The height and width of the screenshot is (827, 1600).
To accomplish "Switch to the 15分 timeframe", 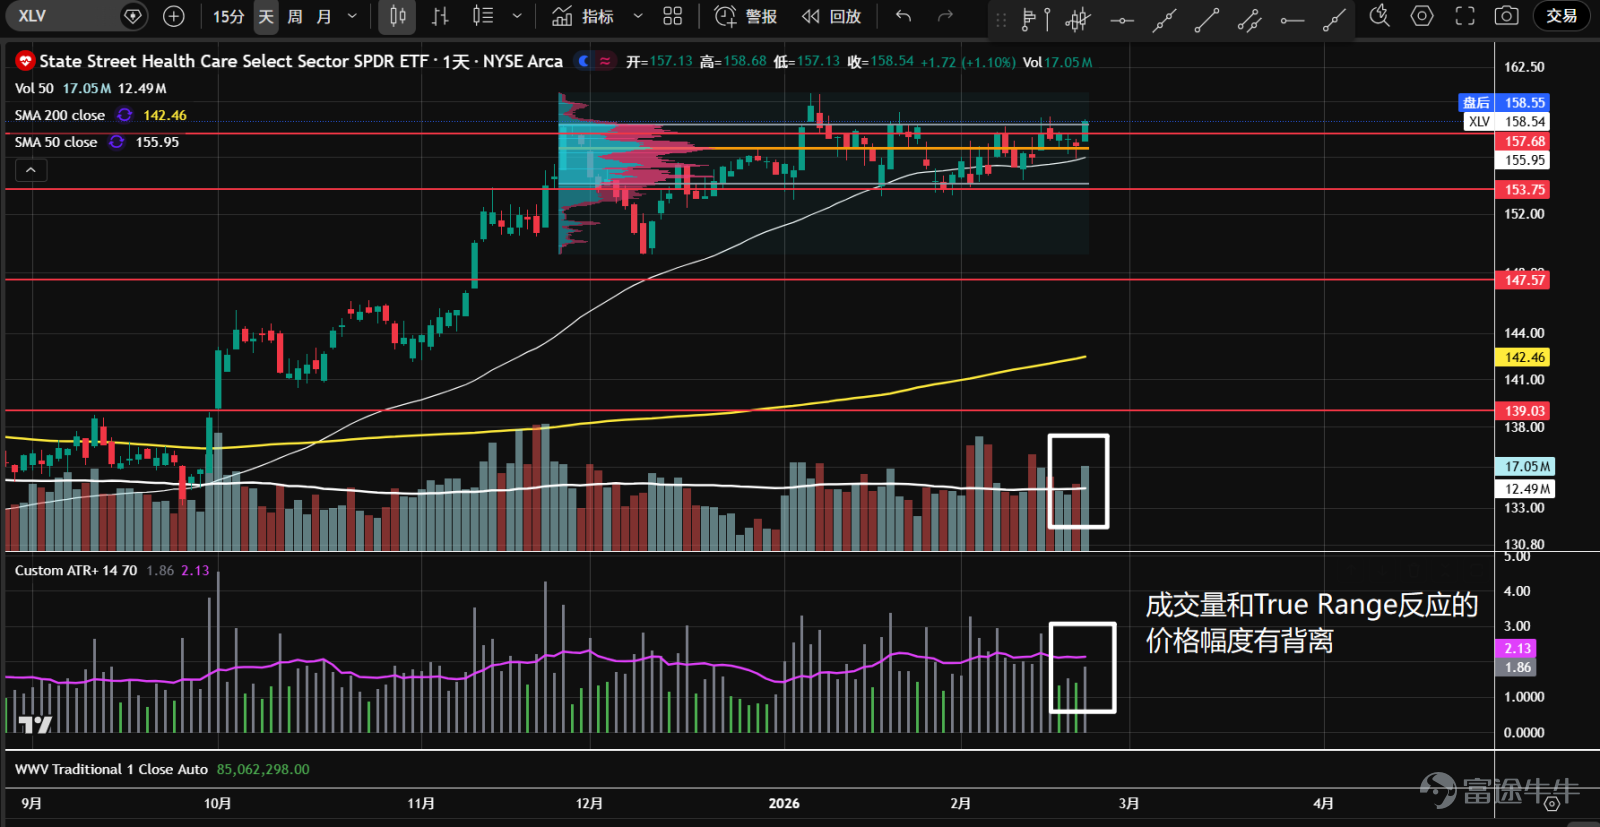I will point(228,16).
